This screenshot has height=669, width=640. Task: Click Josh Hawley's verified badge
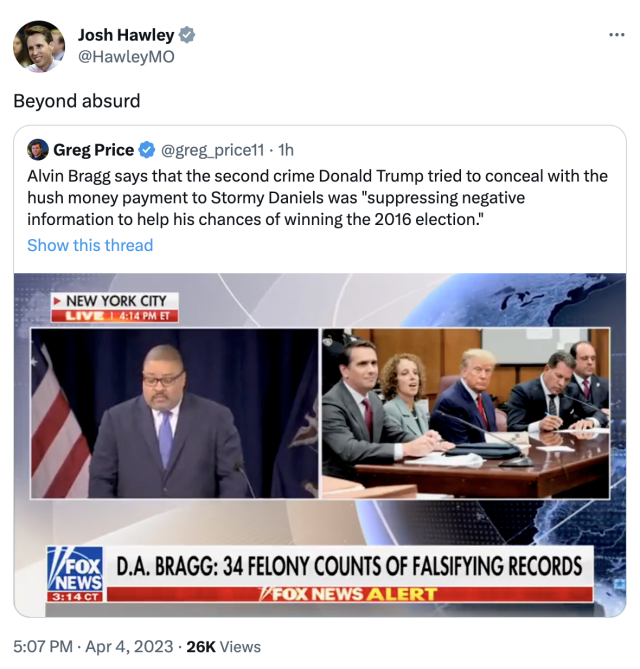tap(186, 35)
